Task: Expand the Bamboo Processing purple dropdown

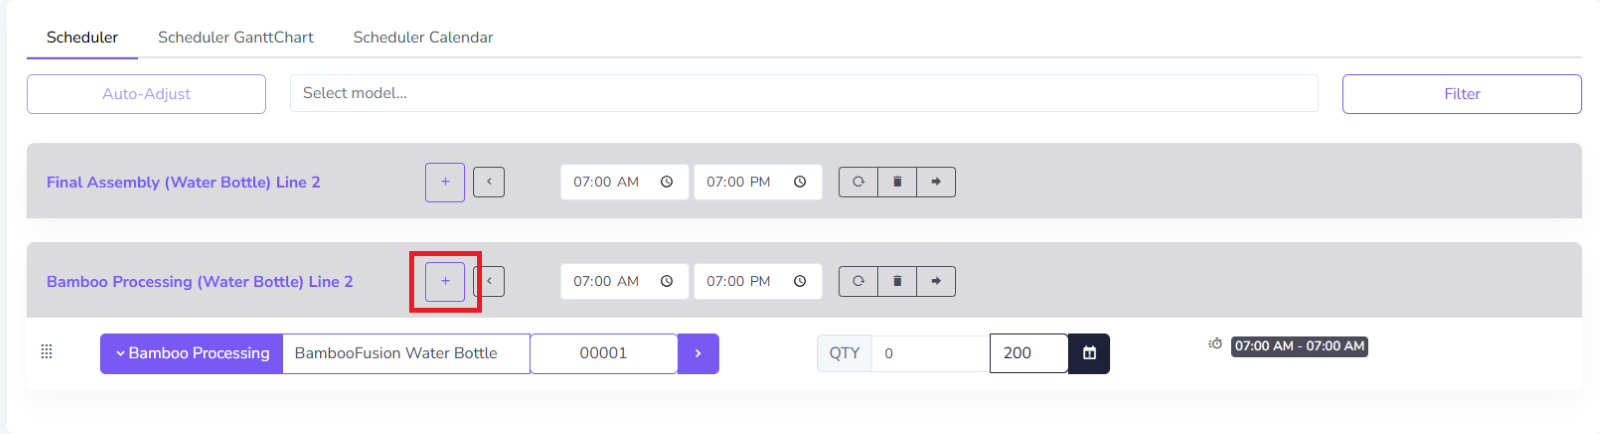Action: [192, 353]
